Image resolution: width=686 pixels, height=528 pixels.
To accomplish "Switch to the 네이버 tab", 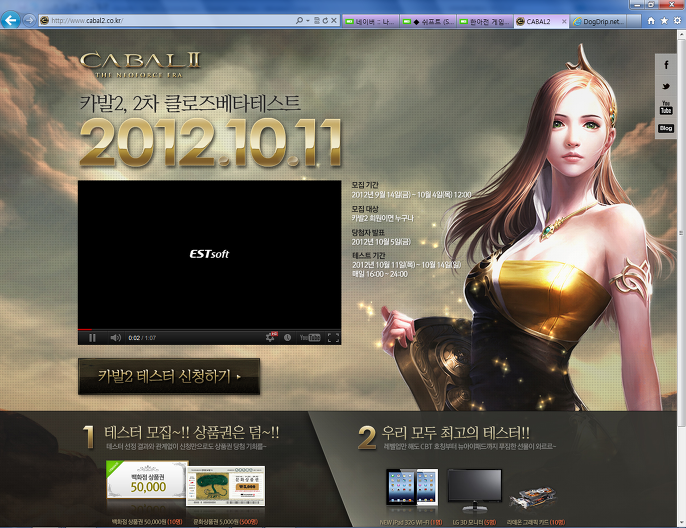I will [371, 21].
